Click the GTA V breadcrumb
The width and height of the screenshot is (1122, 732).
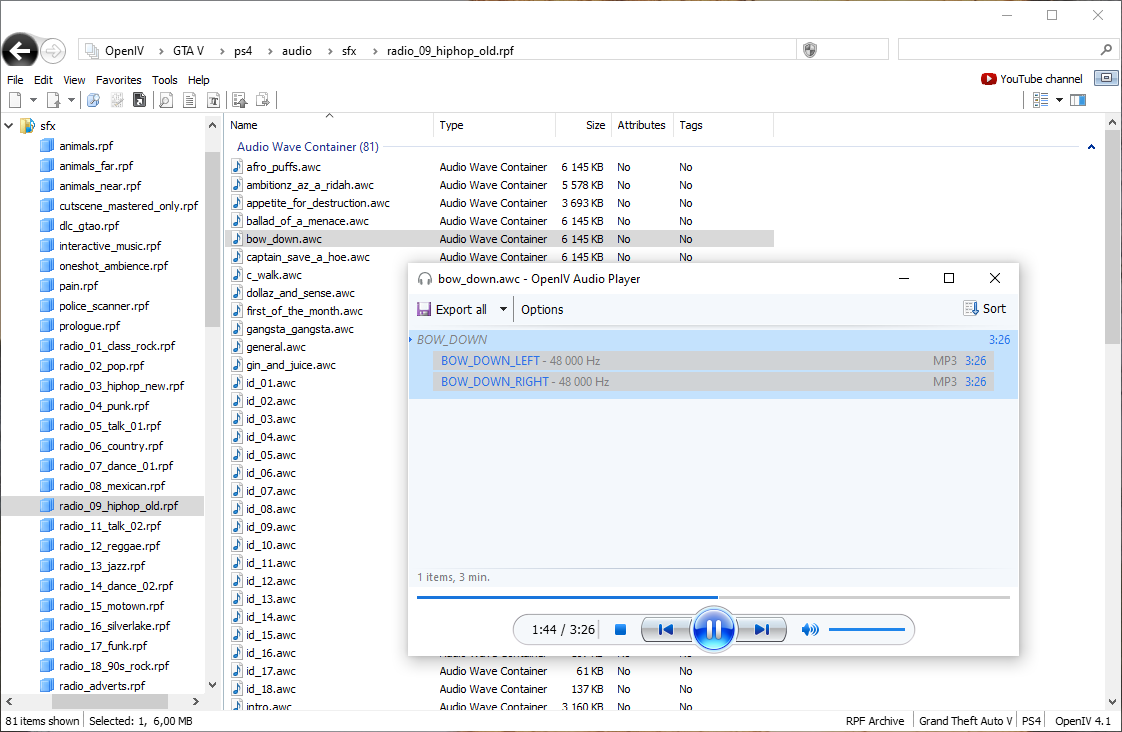[x=188, y=51]
